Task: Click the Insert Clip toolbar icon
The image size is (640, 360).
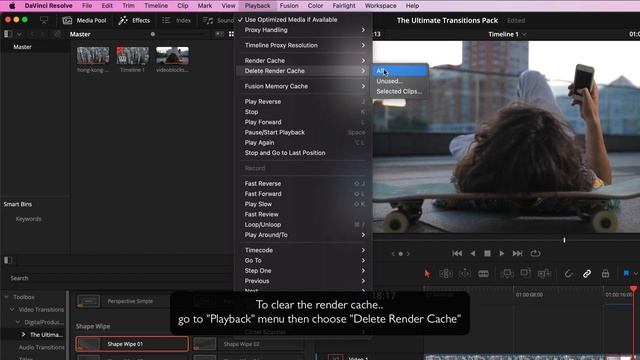Action: click(x=507, y=273)
